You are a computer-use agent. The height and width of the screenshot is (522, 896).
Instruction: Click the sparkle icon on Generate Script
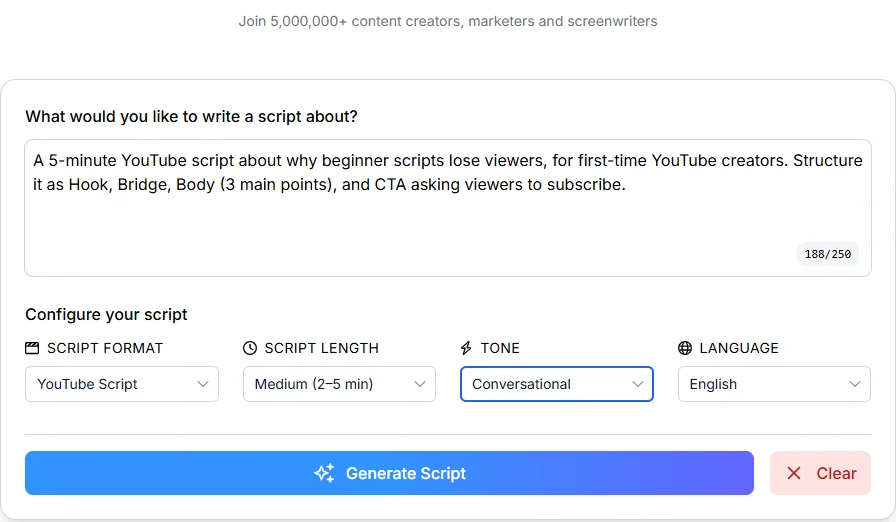click(x=324, y=473)
